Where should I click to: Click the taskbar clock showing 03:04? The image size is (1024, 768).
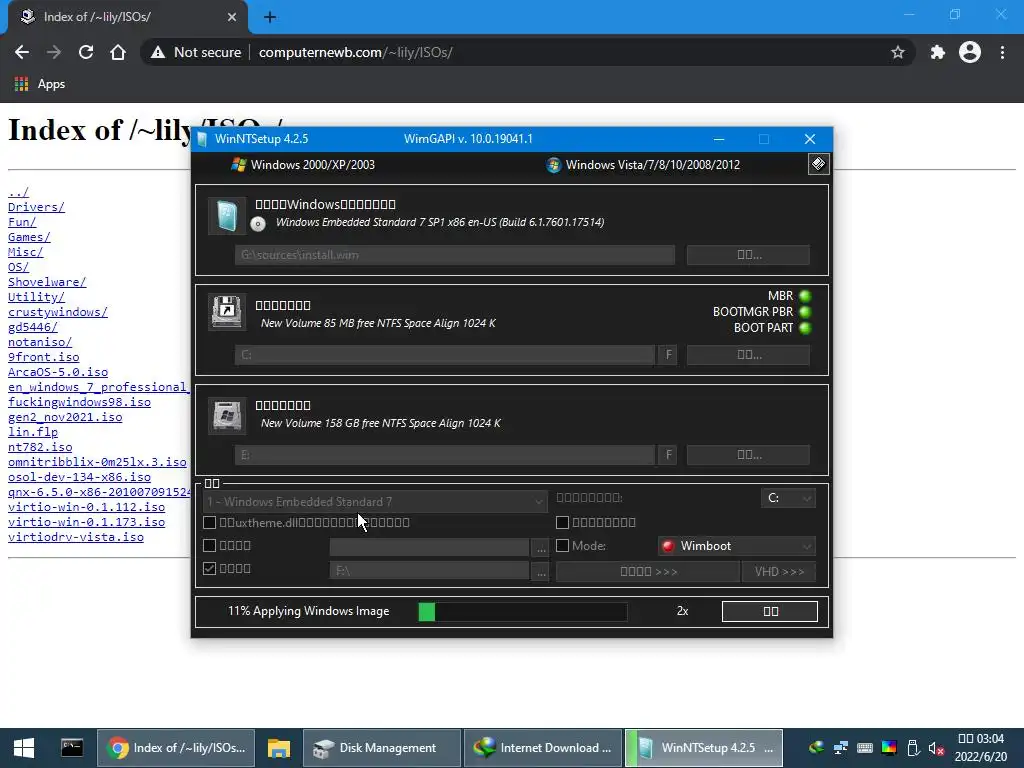[x=981, y=748]
